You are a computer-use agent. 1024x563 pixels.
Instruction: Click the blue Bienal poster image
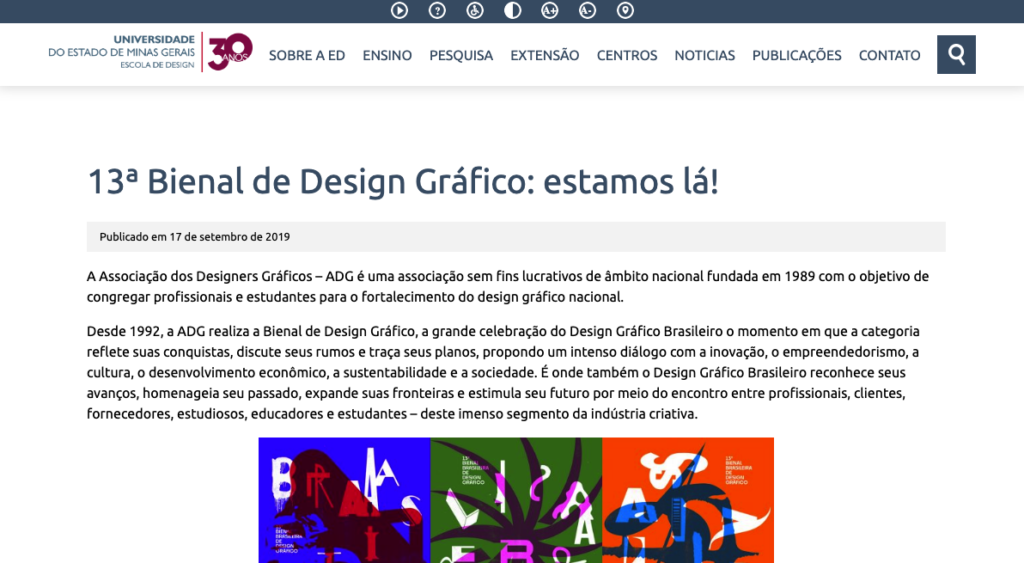pyautogui.click(x=344, y=500)
